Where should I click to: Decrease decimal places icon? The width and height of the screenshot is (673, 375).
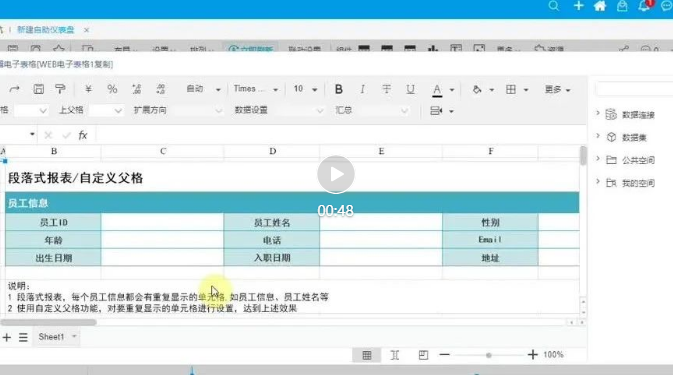[161, 89]
